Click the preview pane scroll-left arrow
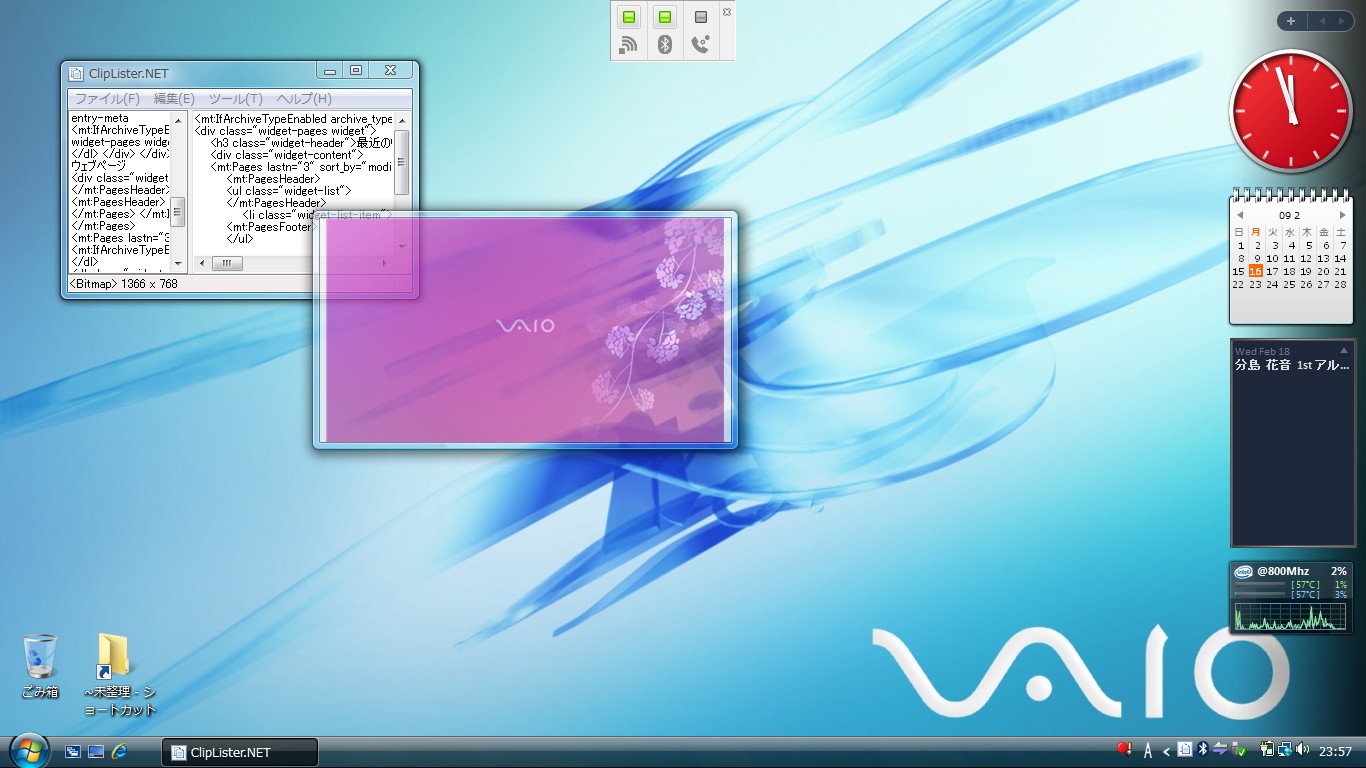This screenshot has height=768, width=1366. pos(201,263)
